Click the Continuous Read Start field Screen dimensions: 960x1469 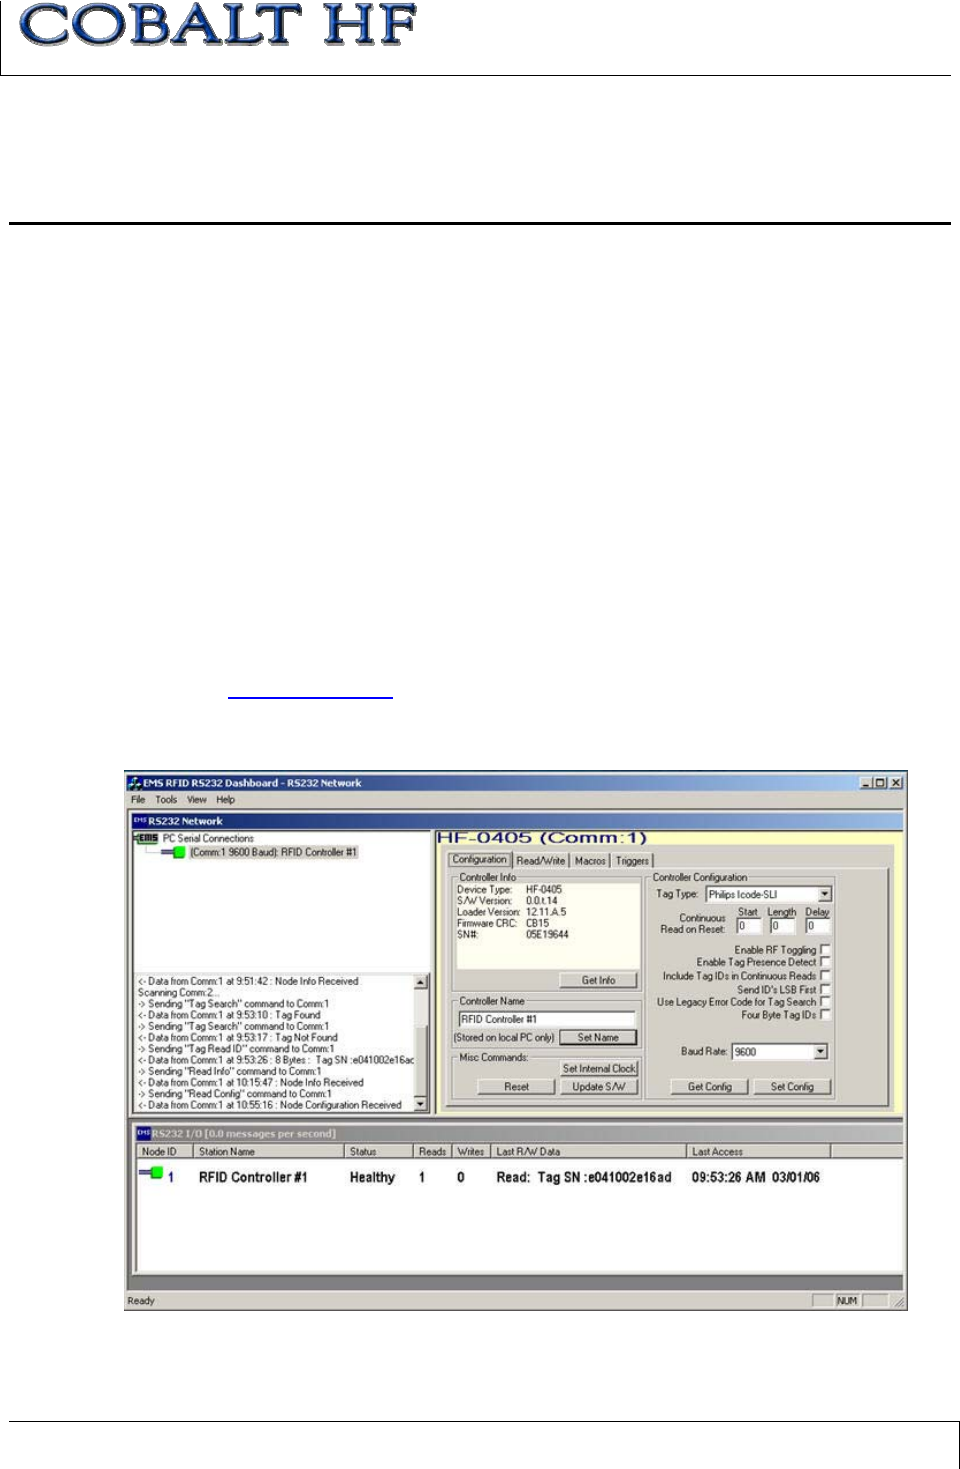coord(749,926)
